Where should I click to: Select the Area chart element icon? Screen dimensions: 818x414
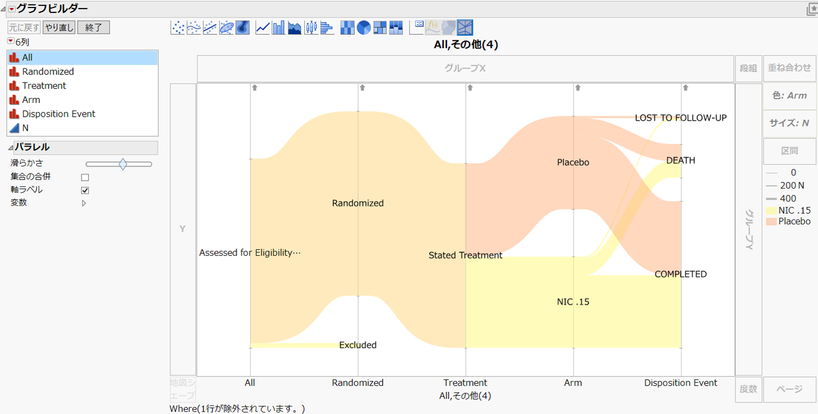tap(295, 28)
